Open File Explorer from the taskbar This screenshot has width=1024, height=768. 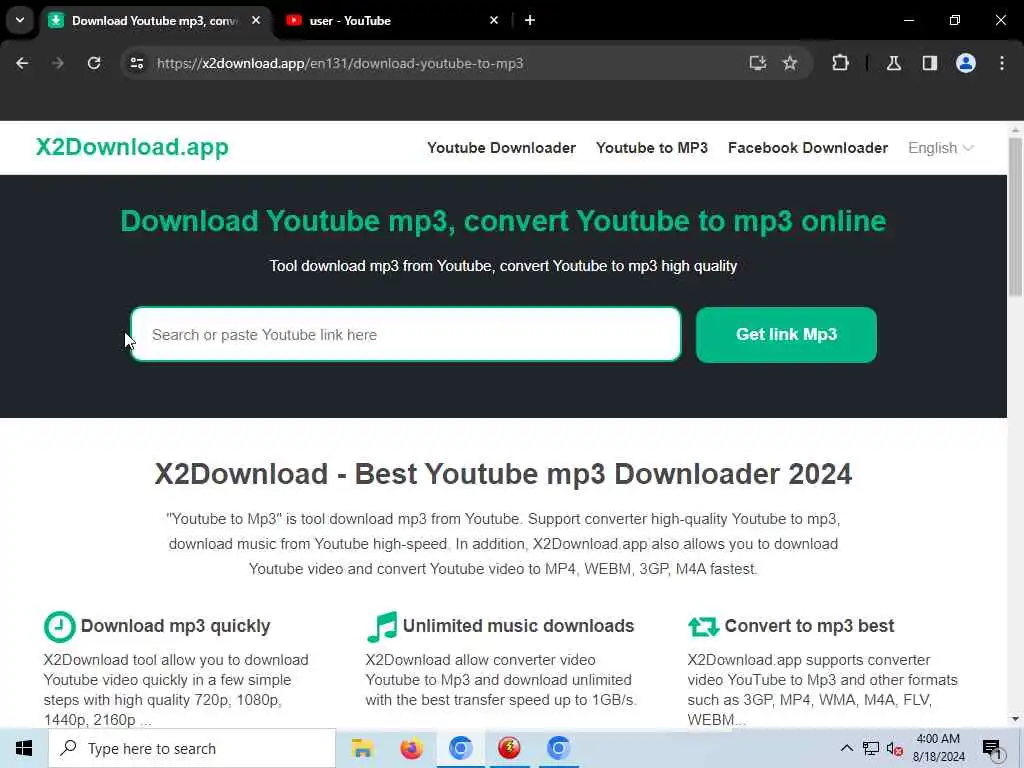[x=362, y=748]
